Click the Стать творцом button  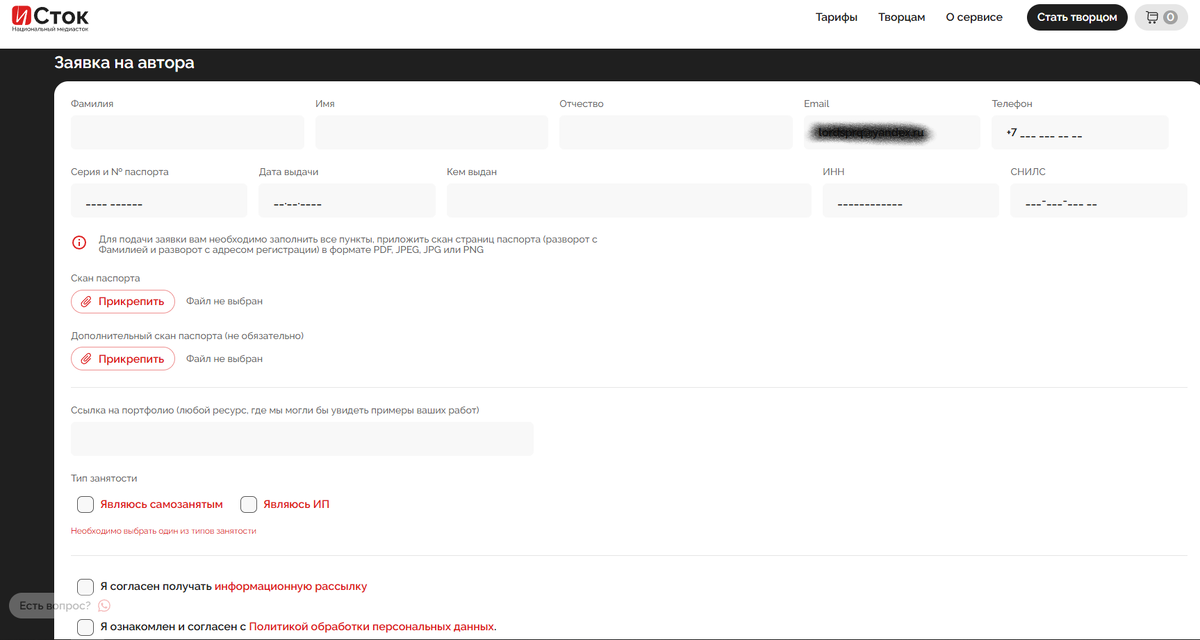pyautogui.click(x=1077, y=17)
